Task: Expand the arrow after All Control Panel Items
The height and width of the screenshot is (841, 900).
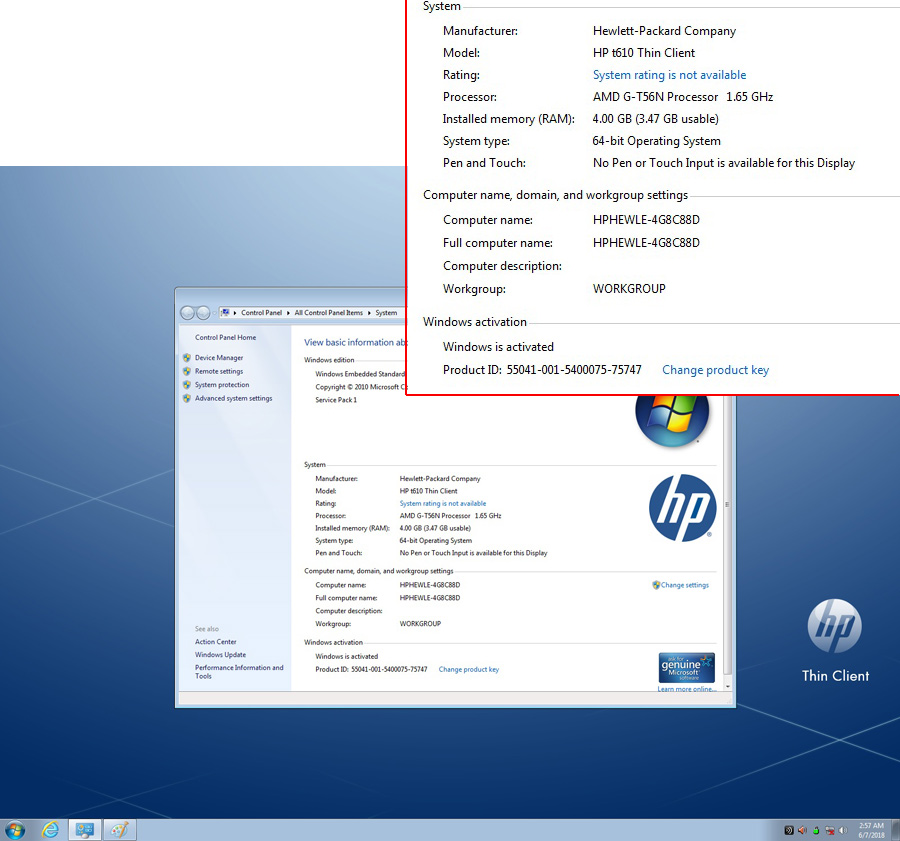Action: coord(369,313)
